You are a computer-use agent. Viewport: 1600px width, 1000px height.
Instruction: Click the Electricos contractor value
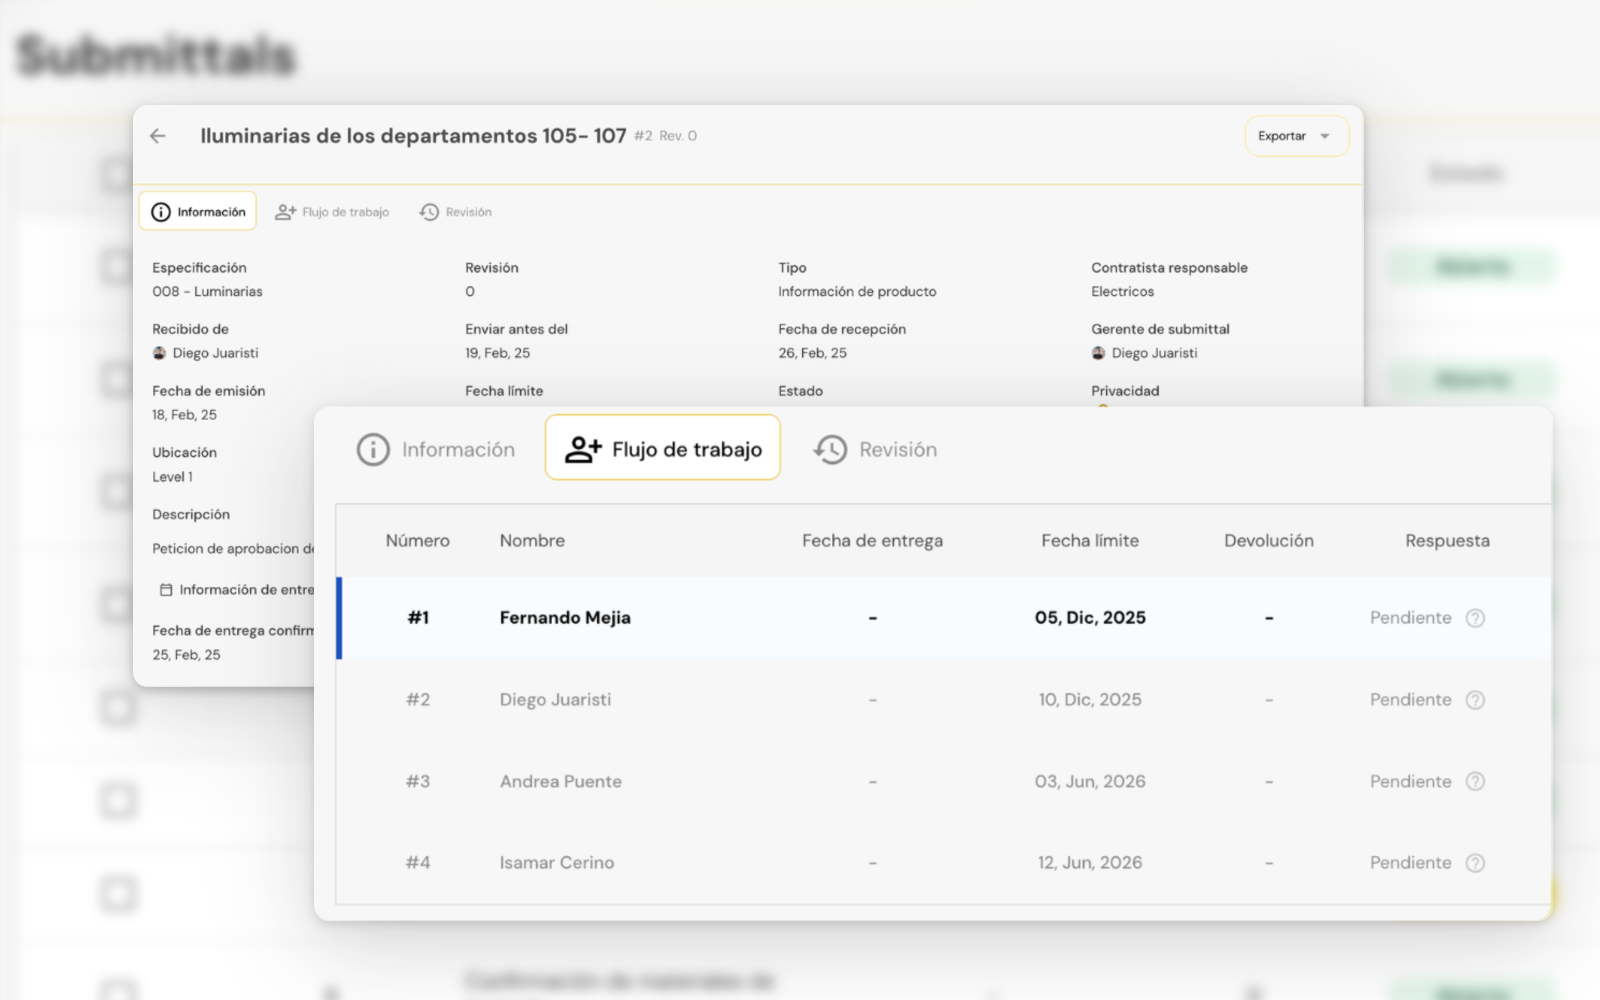click(1122, 292)
